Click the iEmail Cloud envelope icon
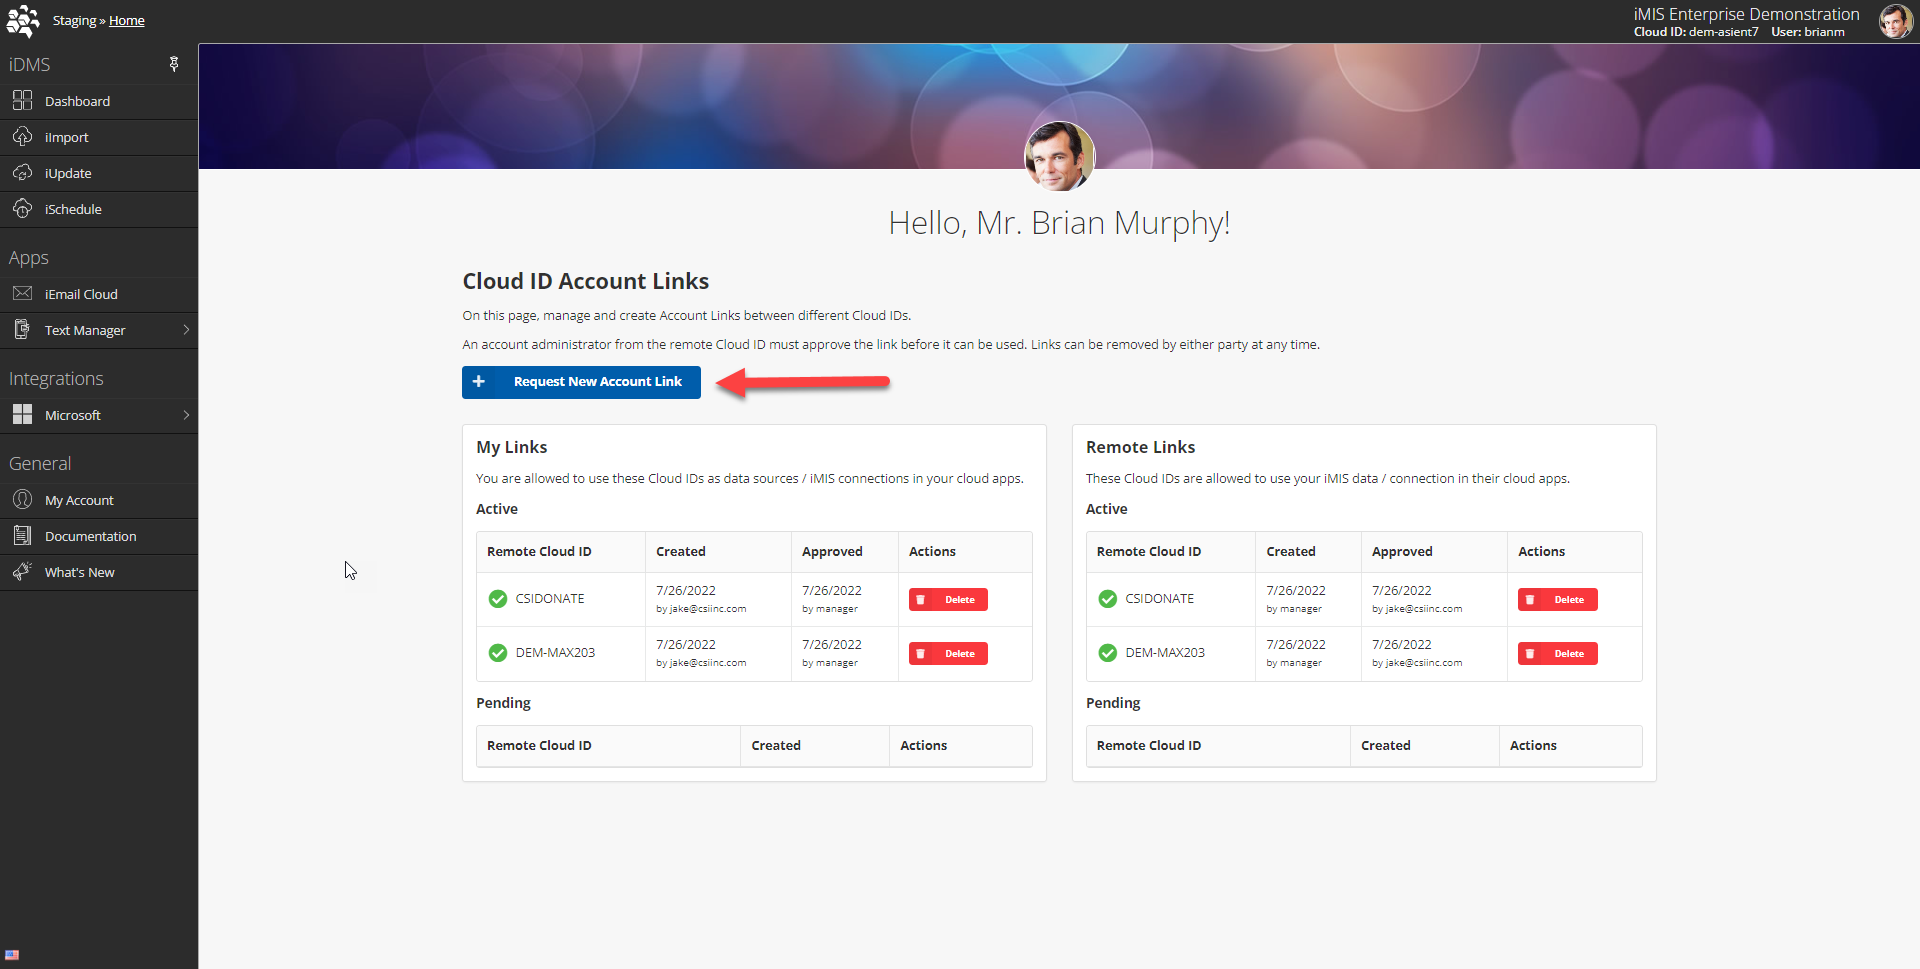1920x969 pixels. [x=22, y=293]
